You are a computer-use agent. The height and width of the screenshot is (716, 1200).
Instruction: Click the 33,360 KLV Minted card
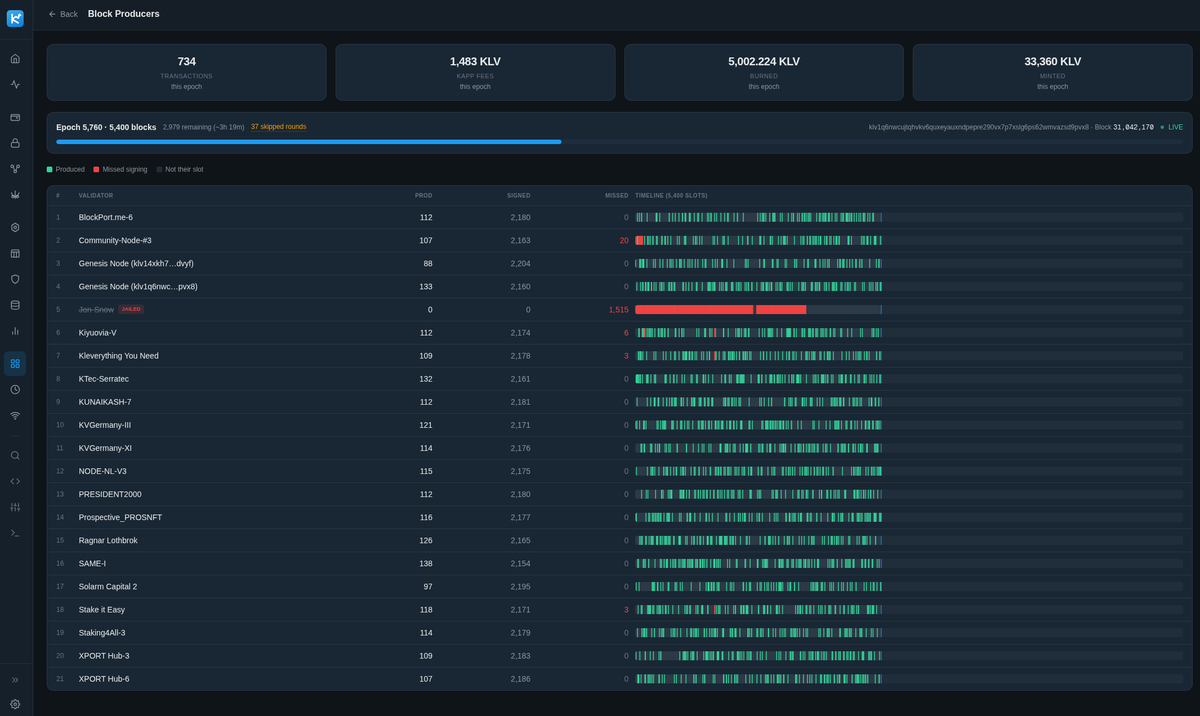[x=1052, y=72]
